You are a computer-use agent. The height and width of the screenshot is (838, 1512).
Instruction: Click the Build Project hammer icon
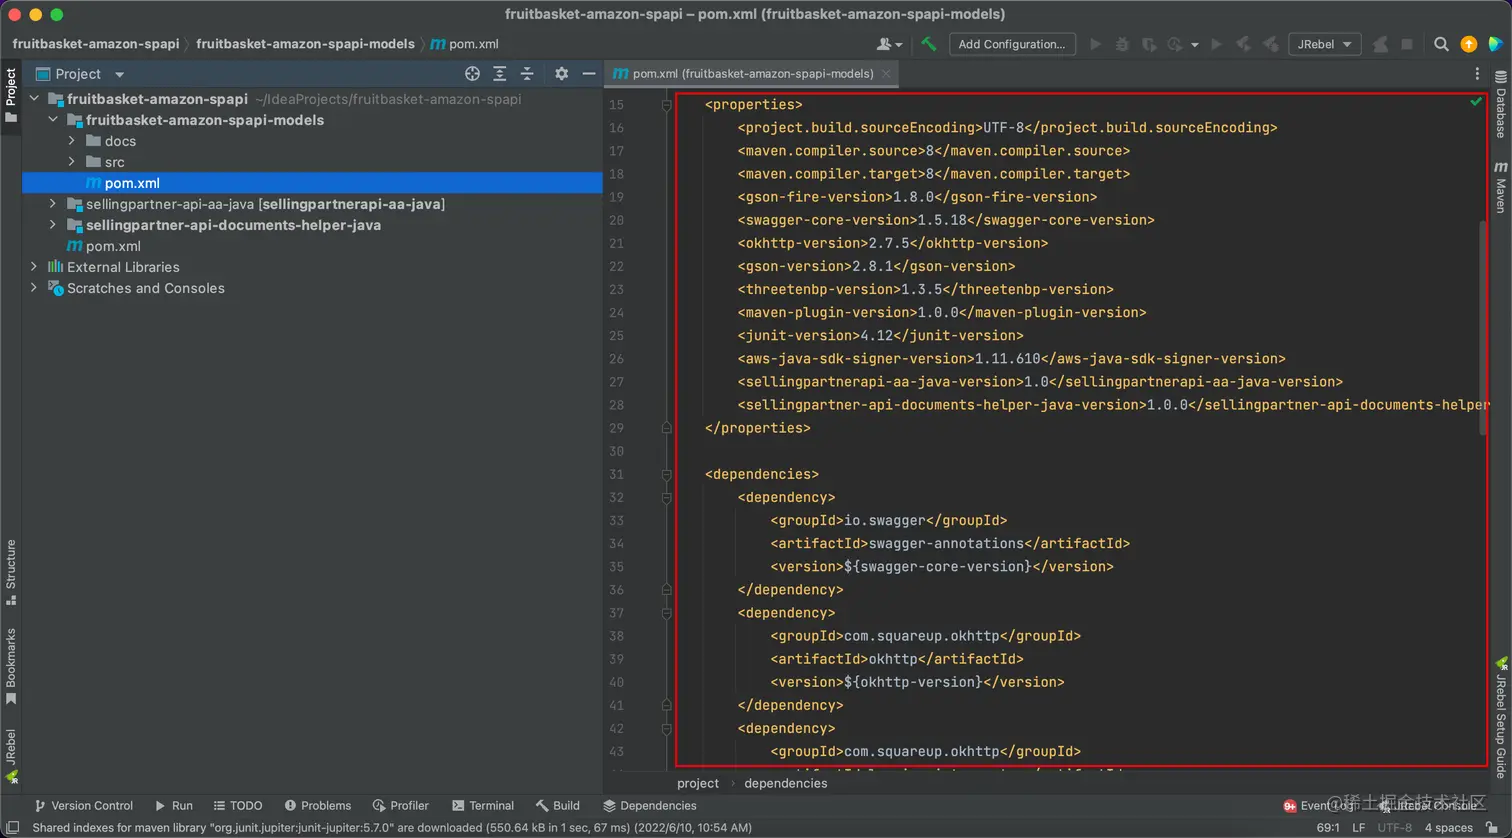pyautogui.click(x=929, y=44)
